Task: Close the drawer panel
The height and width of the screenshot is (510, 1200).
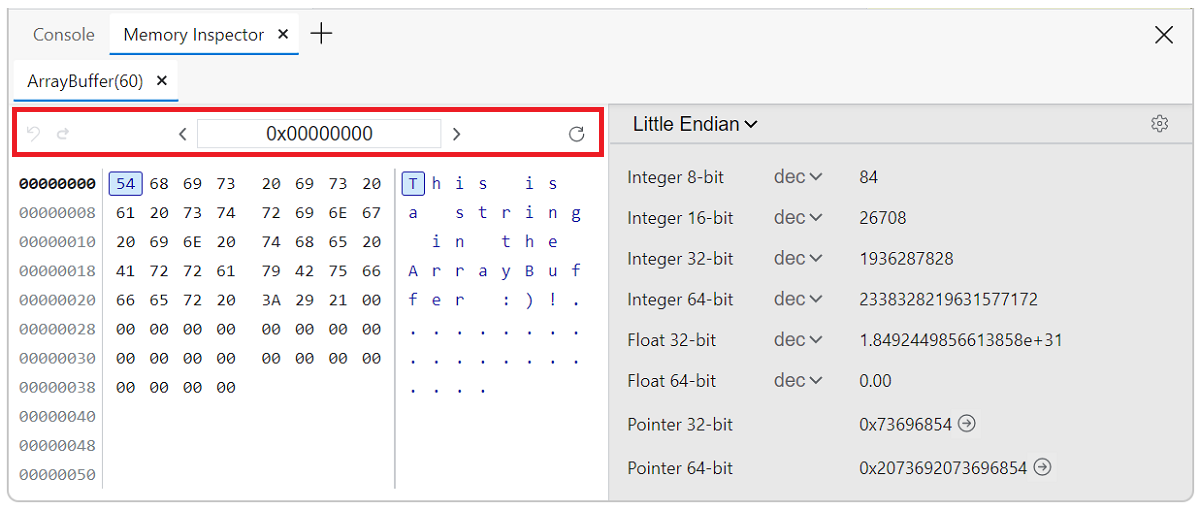Action: (1164, 35)
